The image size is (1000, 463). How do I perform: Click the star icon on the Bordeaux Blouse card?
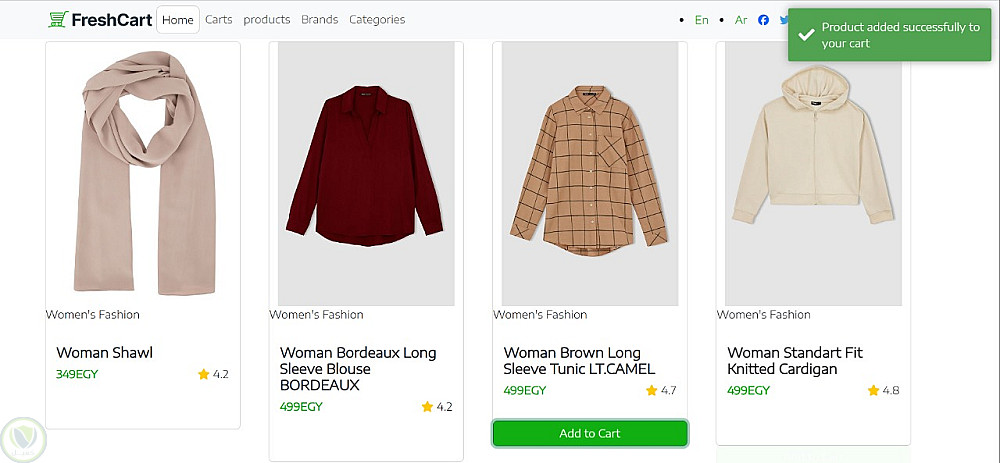click(x=428, y=407)
